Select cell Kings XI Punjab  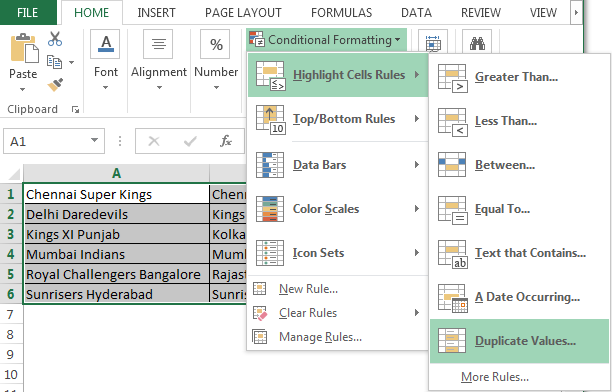[x=116, y=234]
